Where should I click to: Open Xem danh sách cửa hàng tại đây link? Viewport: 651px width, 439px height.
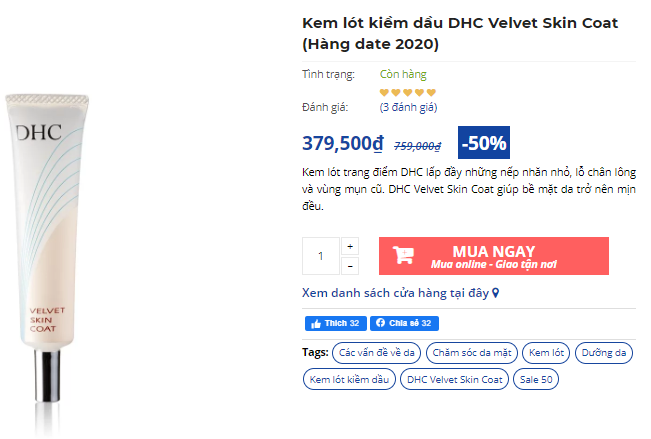pyautogui.click(x=395, y=293)
